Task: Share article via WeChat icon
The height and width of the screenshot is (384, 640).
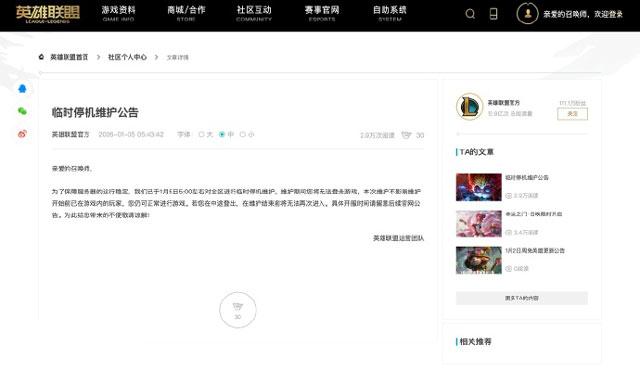Action: [22, 111]
